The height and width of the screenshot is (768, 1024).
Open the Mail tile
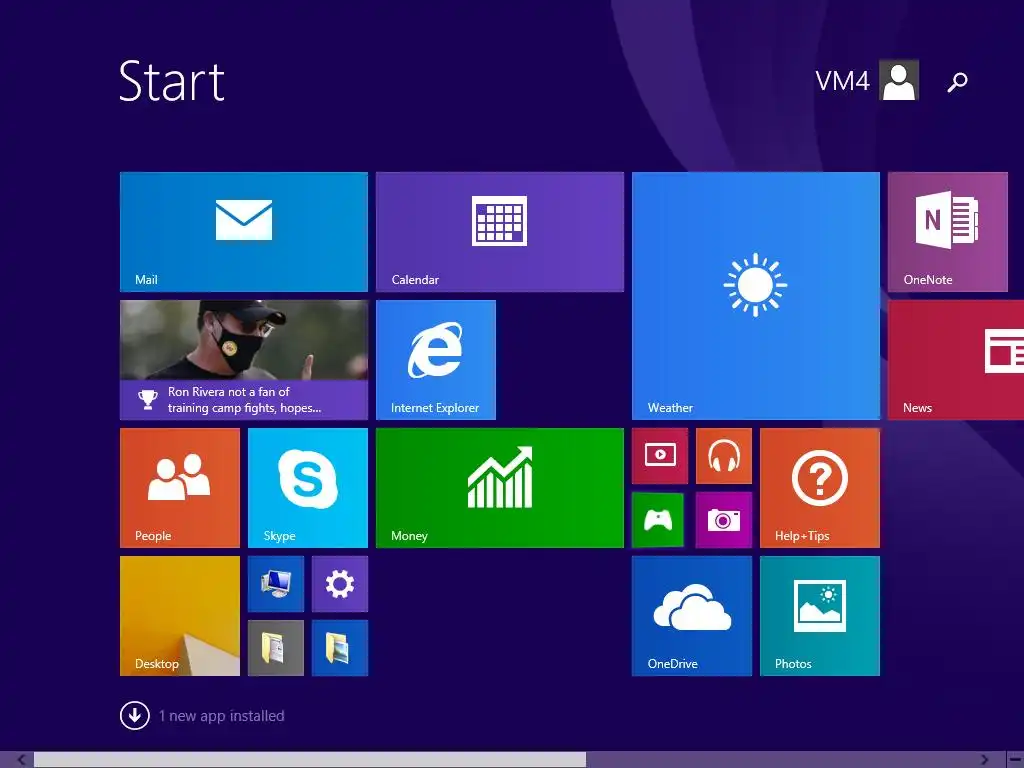[x=244, y=232]
